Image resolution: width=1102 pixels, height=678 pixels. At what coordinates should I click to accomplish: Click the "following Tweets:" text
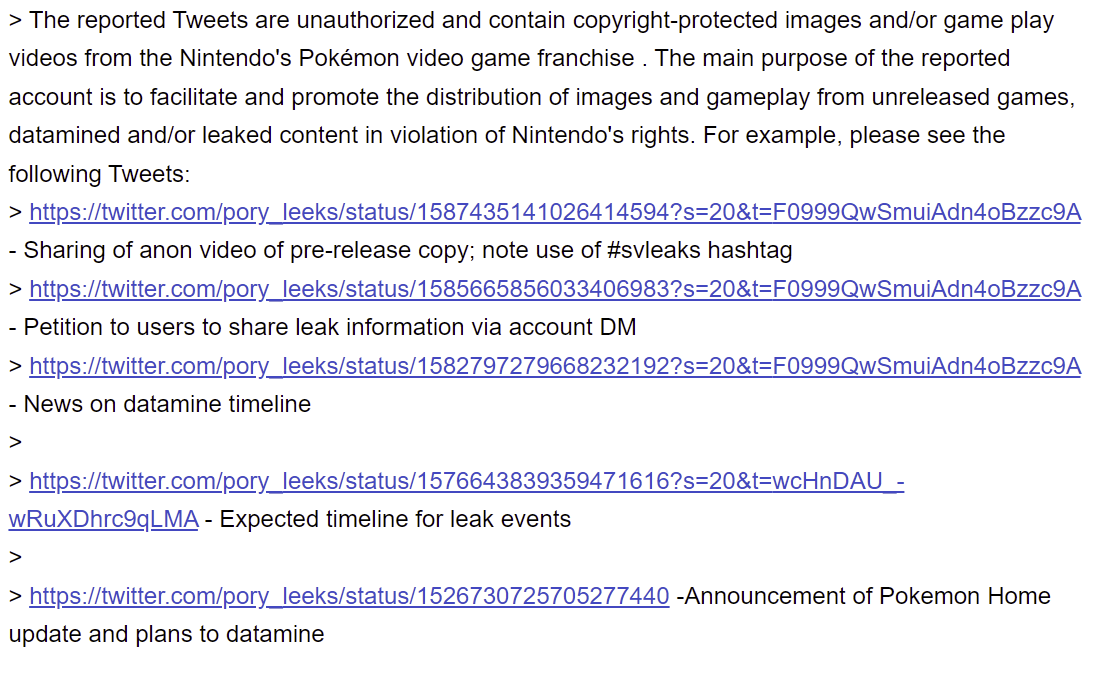pyautogui.click(x=99, y=174)
